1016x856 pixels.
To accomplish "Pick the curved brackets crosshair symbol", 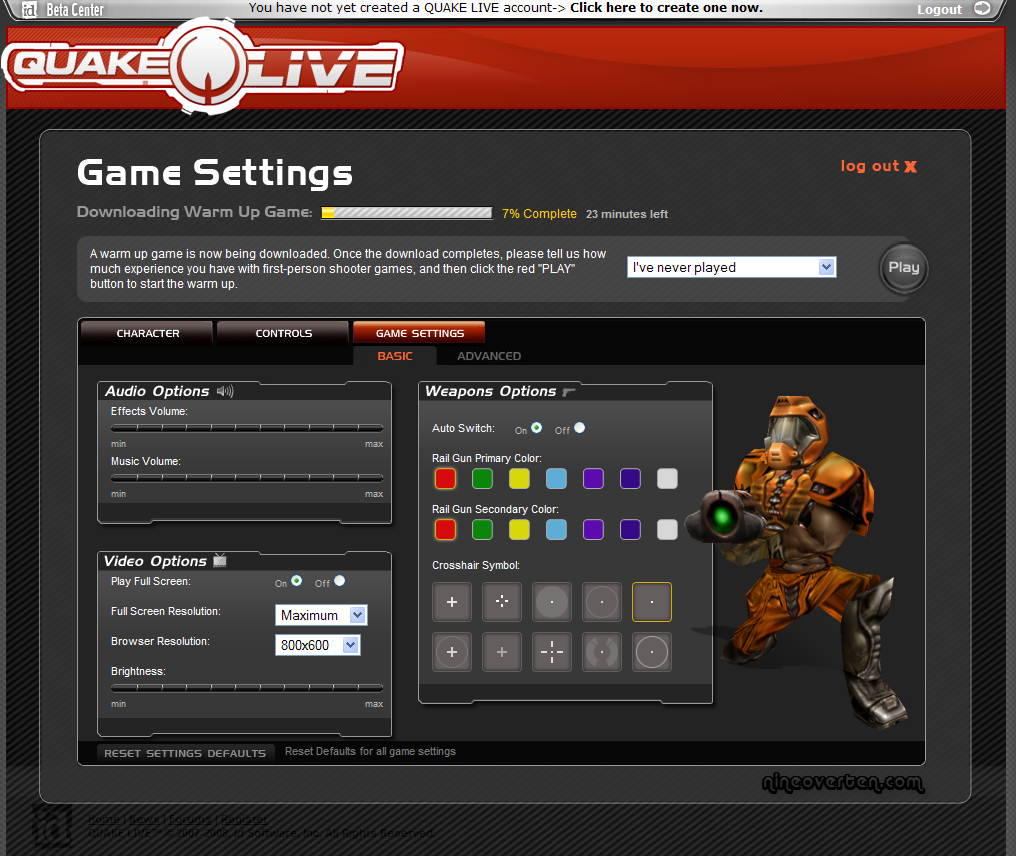I will click(602, 652).
